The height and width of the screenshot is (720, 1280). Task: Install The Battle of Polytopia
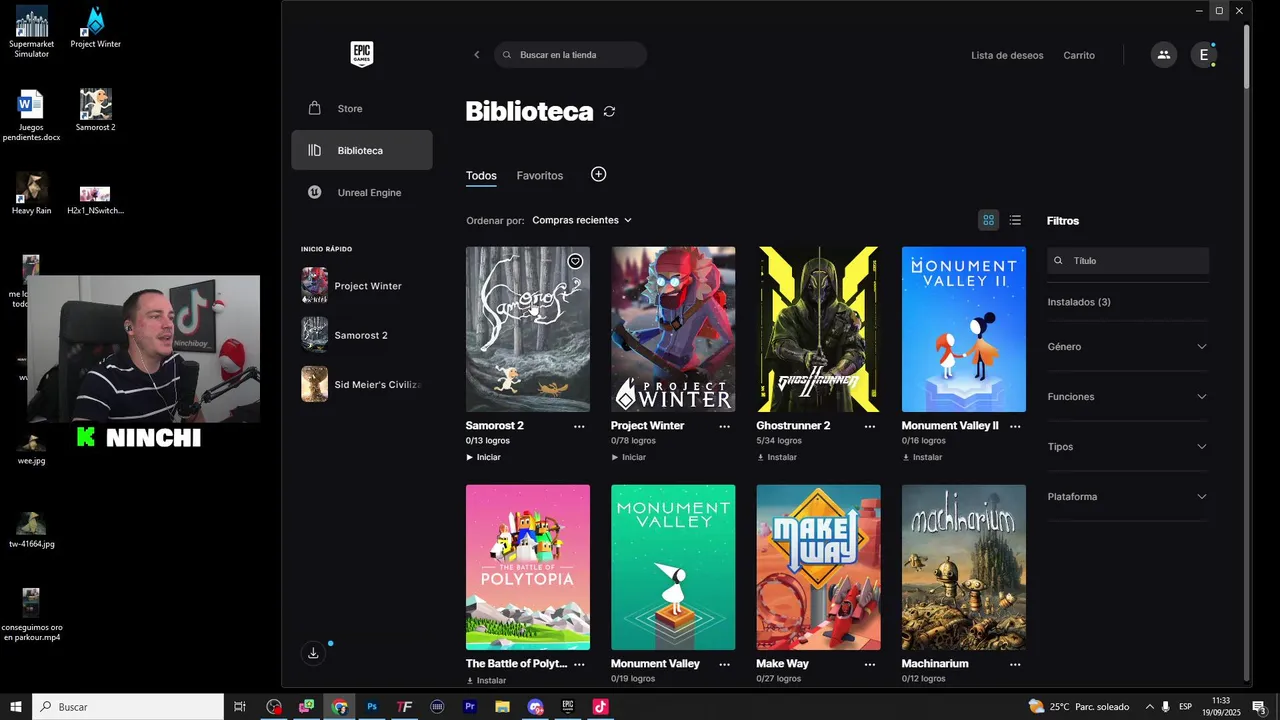pos(486,681)
